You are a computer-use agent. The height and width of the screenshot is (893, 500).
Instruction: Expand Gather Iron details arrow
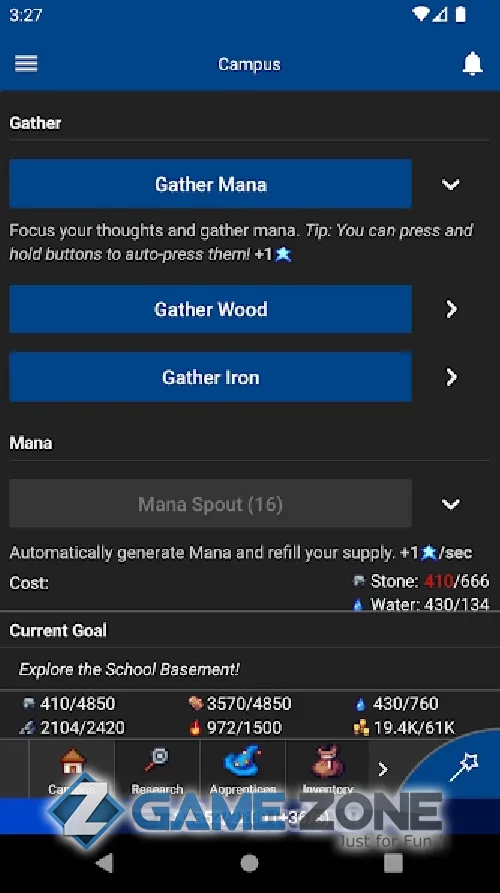[451, 377]
